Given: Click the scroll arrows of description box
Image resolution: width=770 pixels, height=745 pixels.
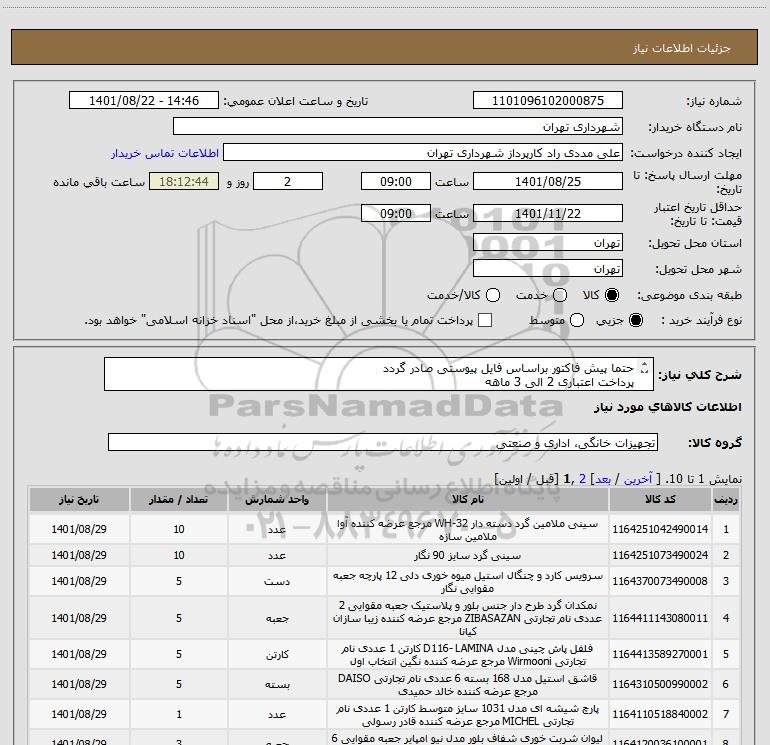Looking at the screenshot, I should point(645,367).
